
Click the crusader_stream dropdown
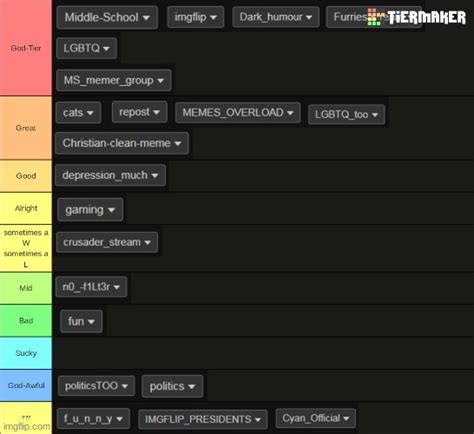tap(107, 242)
